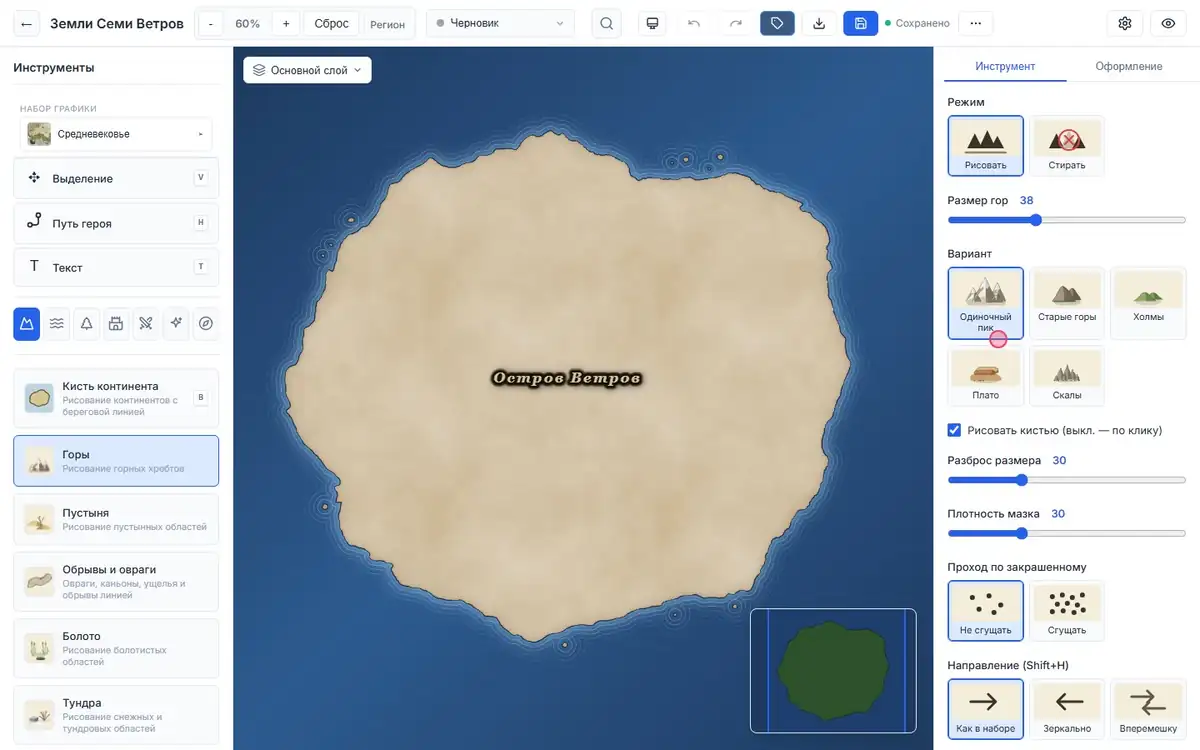Image resolution: width=1200 pixels, height=750 pixels.
Task: Open the water waves tool category
Action: pos(57,323)
